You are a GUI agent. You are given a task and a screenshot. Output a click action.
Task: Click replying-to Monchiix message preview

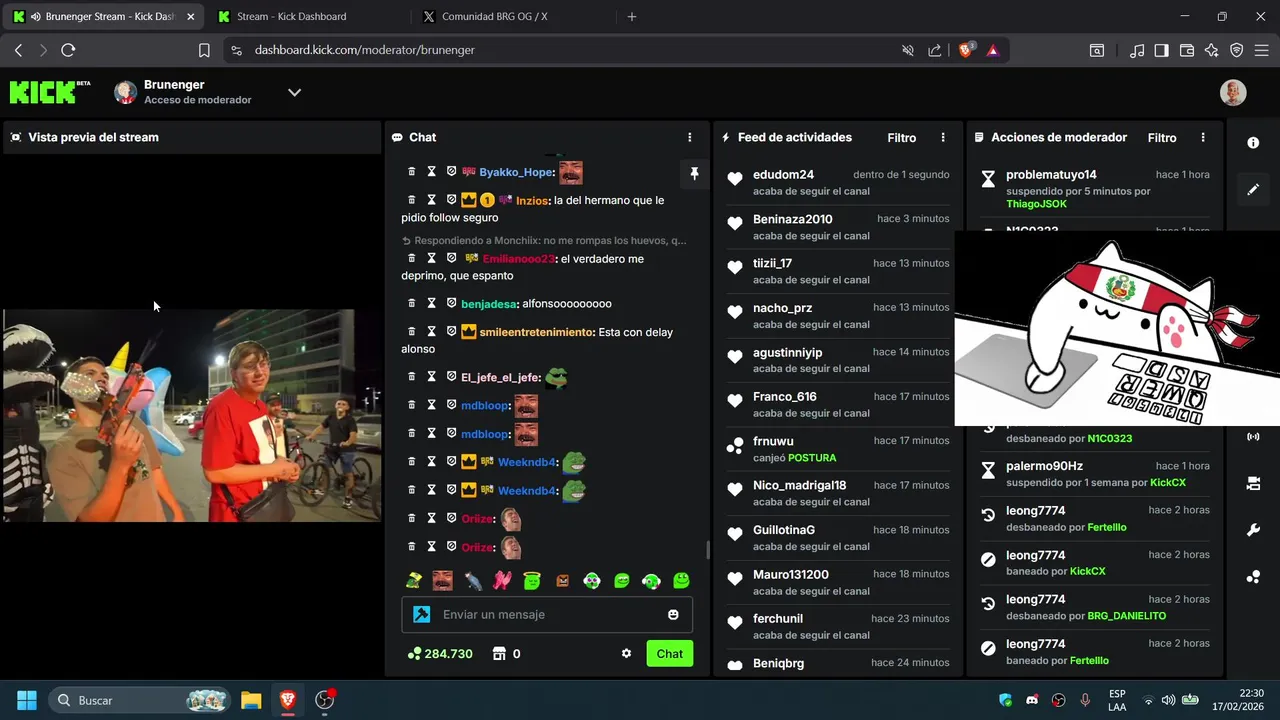coord(544,241)
